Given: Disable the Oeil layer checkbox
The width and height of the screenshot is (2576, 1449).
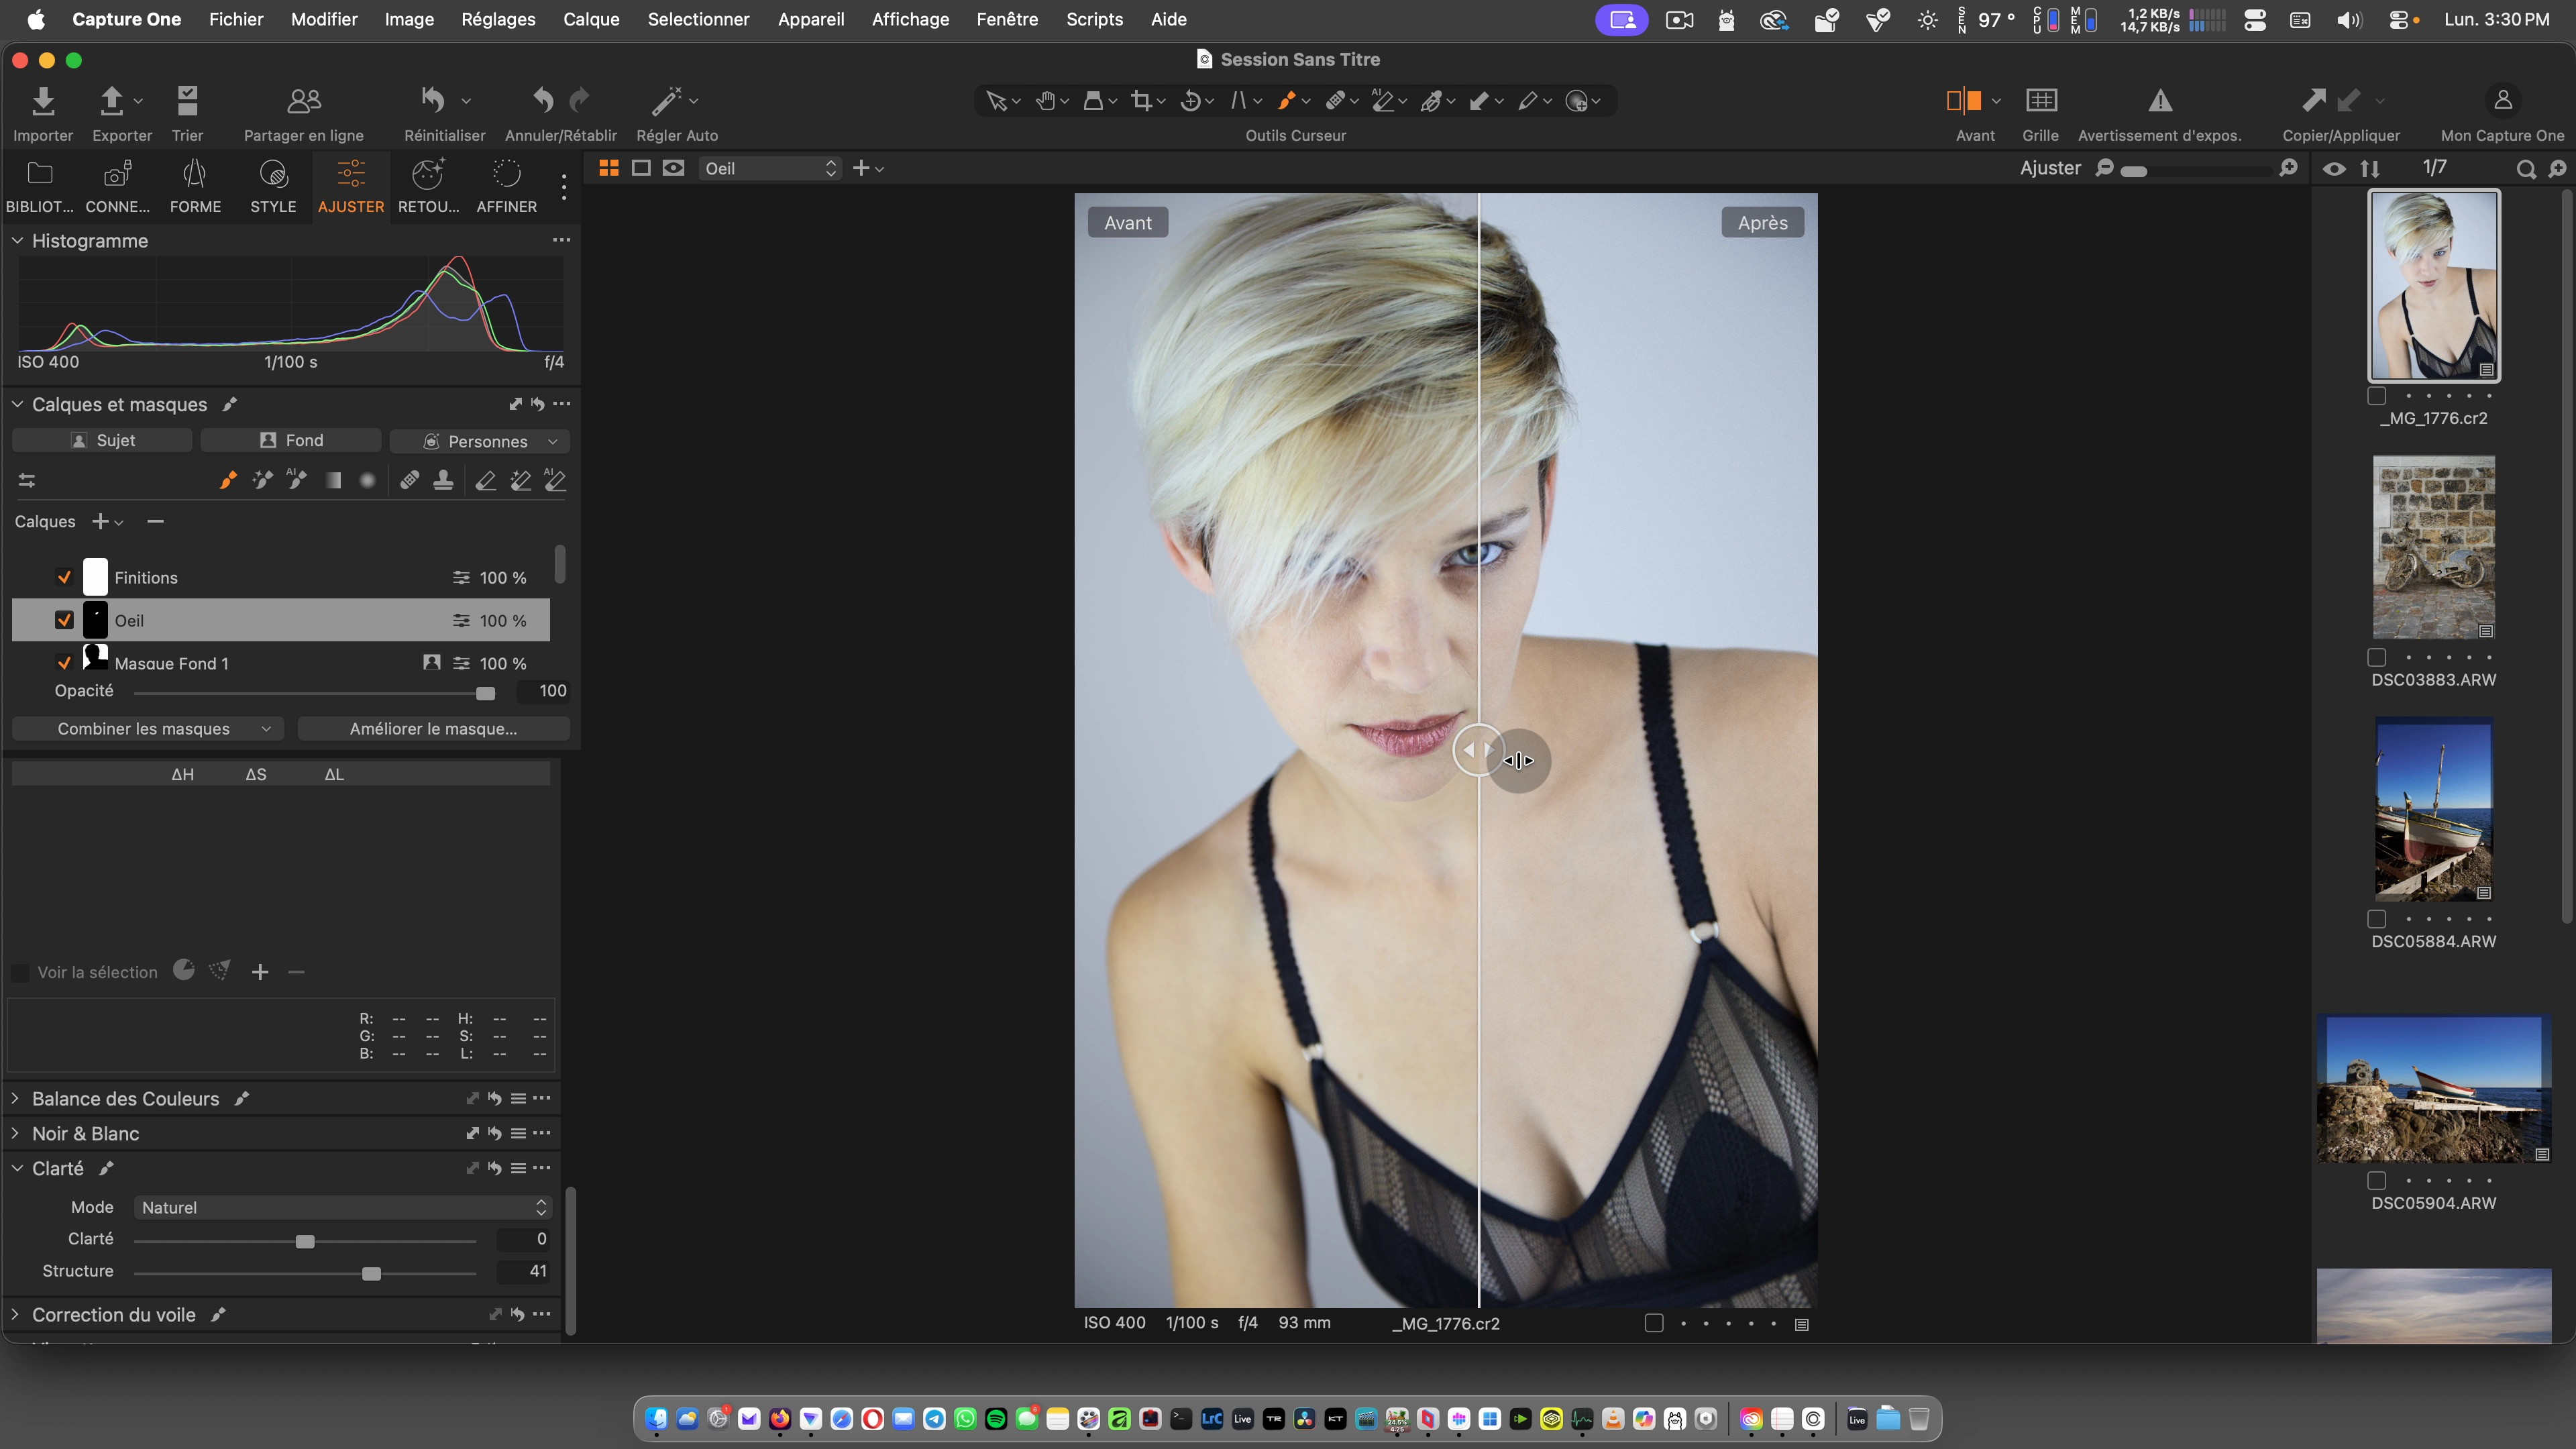Looking at the screenshot, I should [x=64, y=620].
